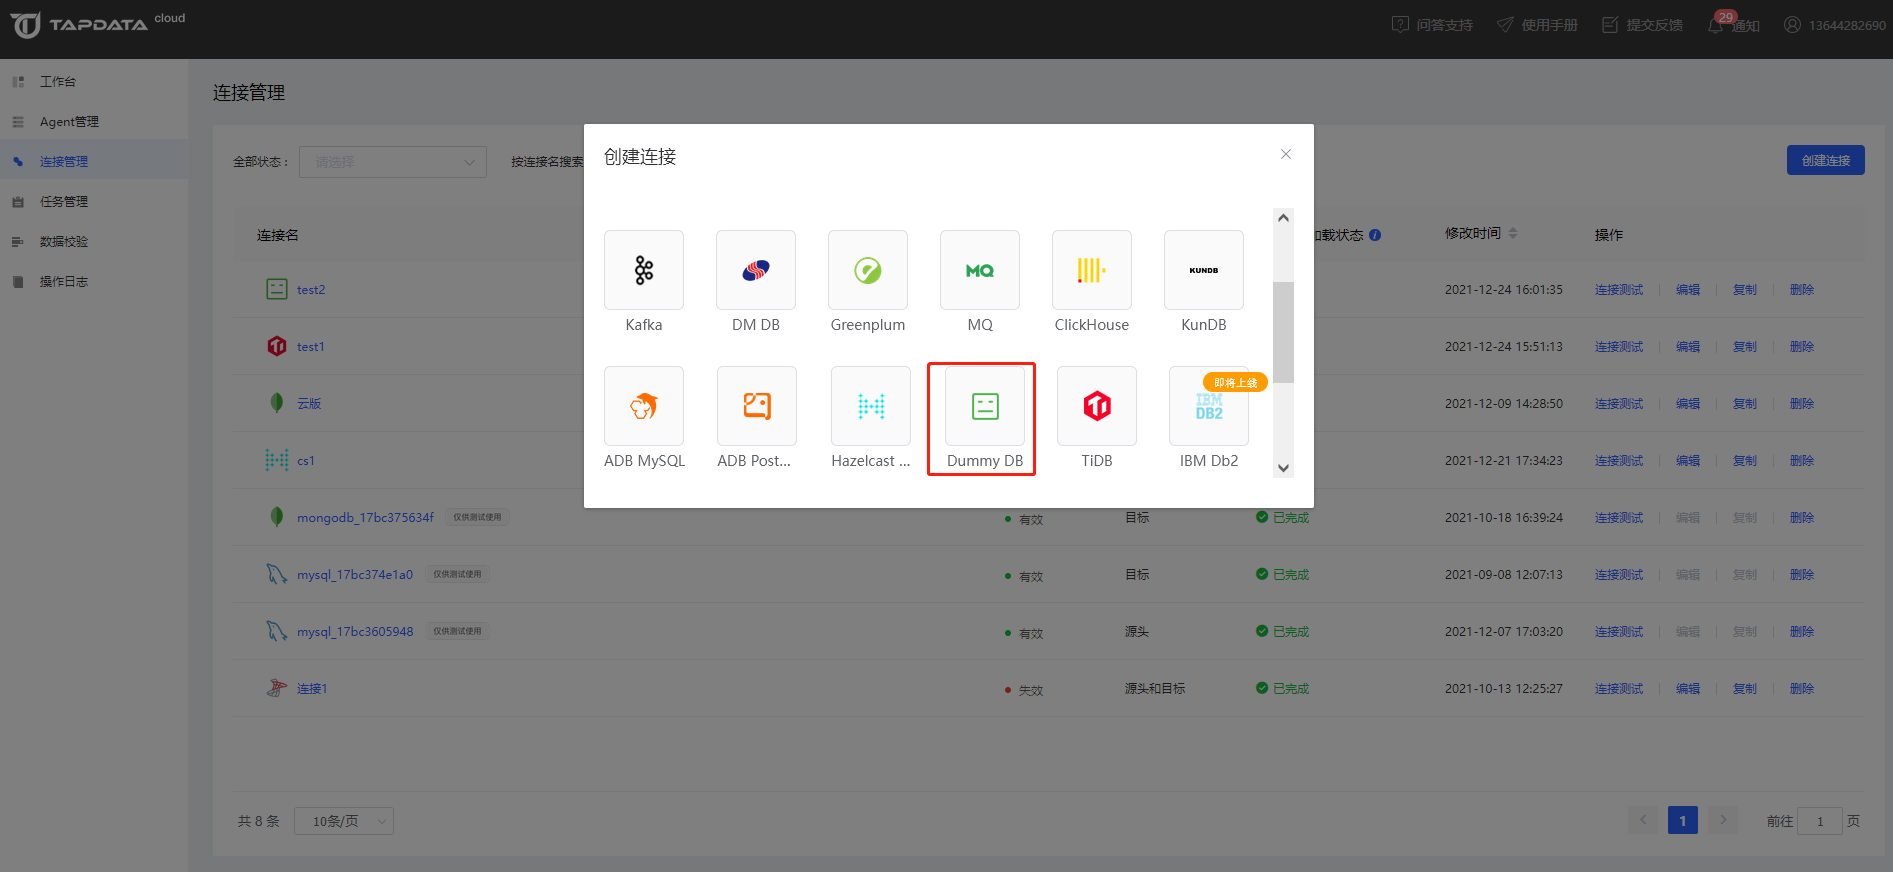
Task: Go to page 1 in pagination
Action: (x=1682, y=821)
